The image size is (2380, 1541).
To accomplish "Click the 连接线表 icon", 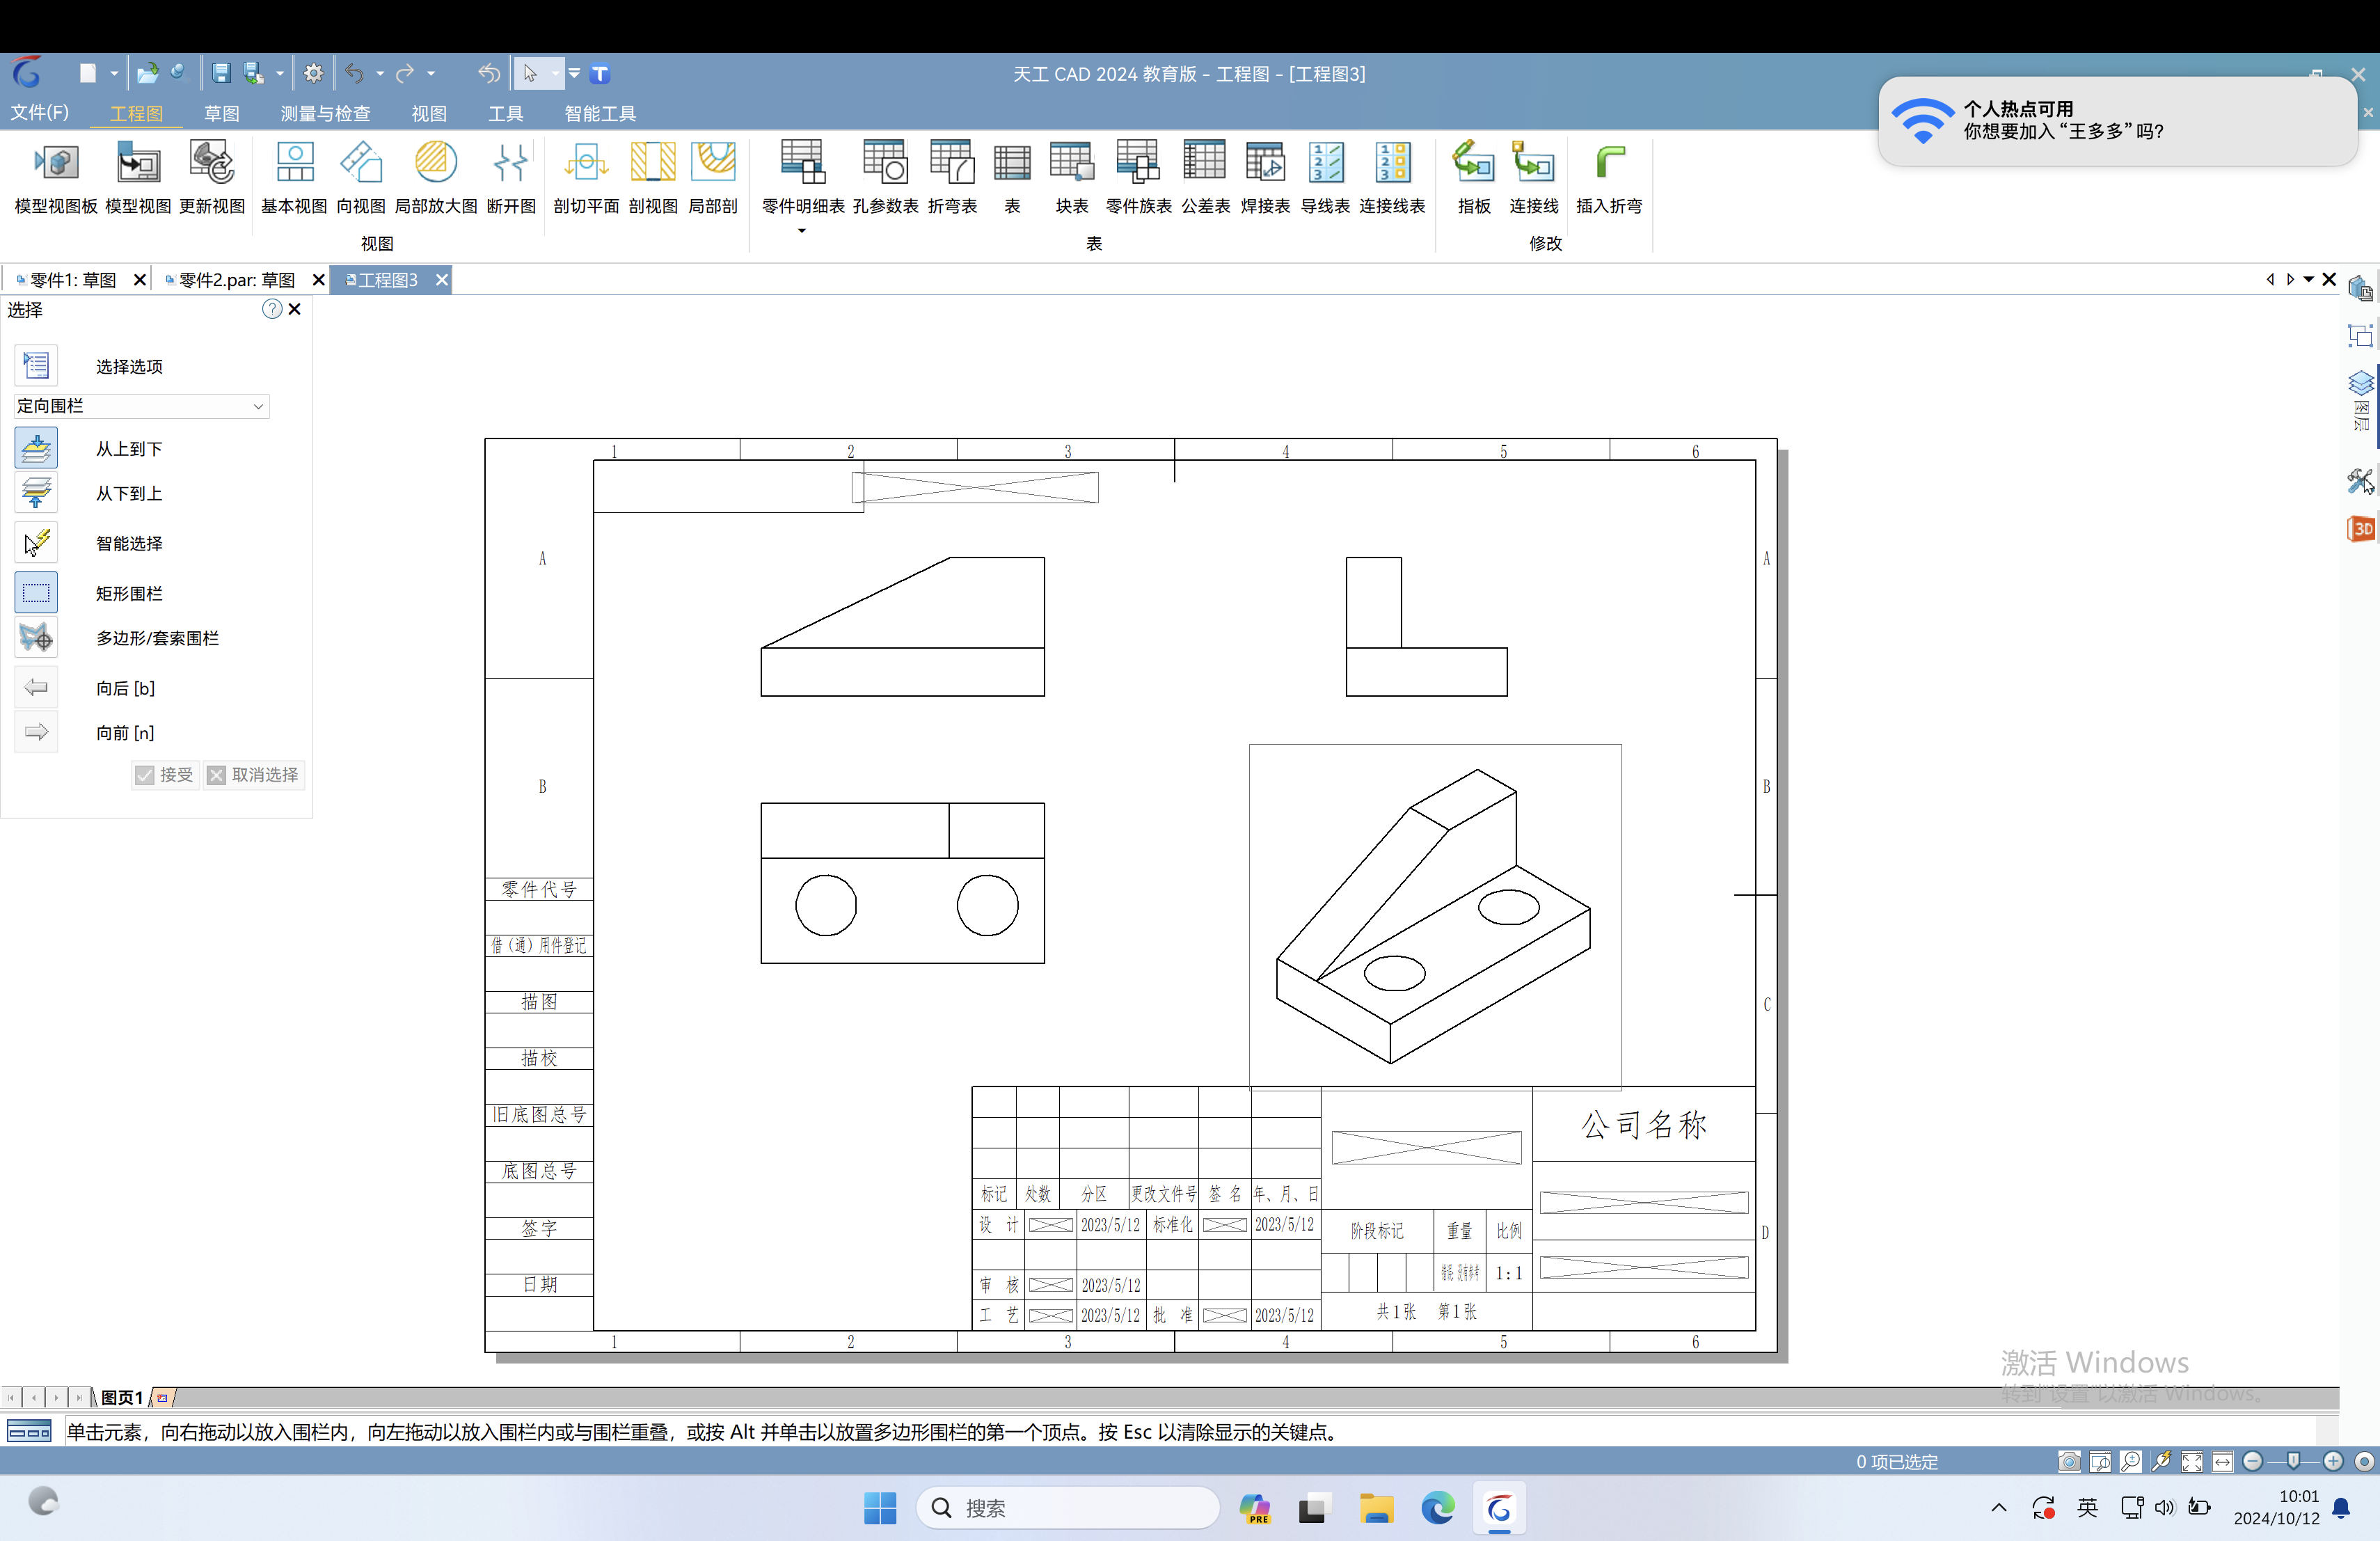I will coord(1392,178).
